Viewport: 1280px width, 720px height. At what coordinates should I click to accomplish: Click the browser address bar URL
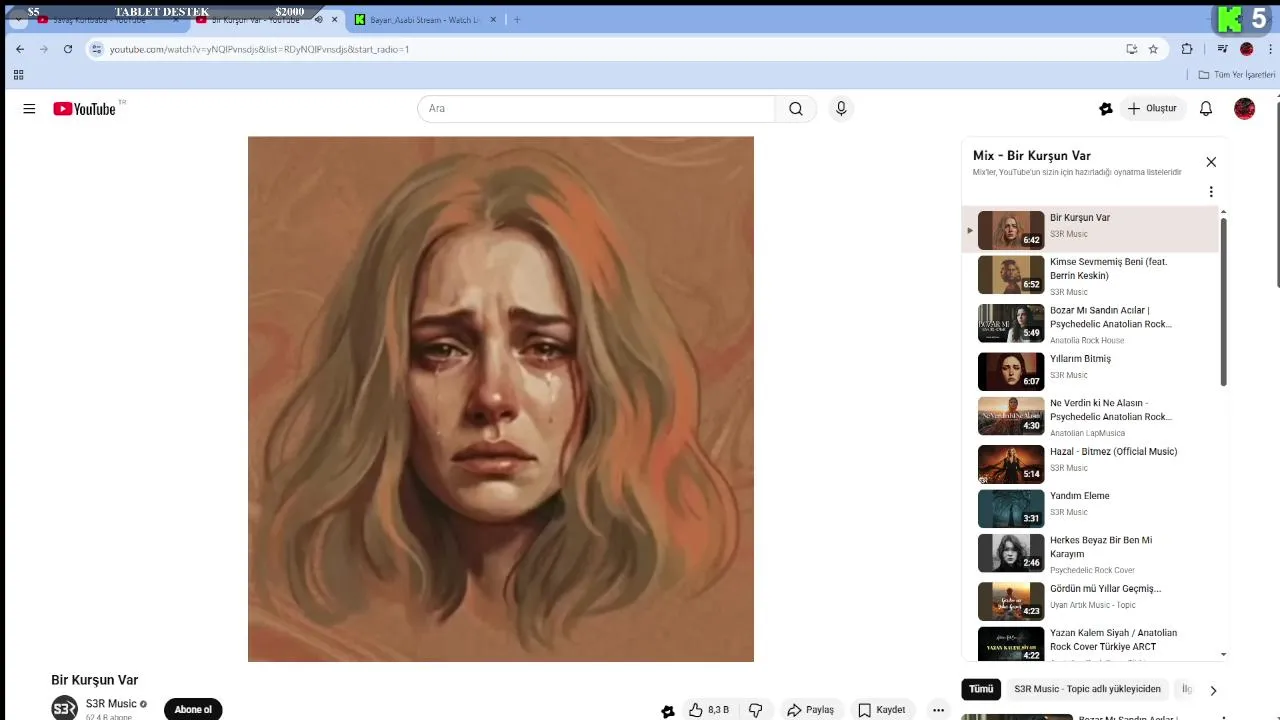click(x=259, y=49)
